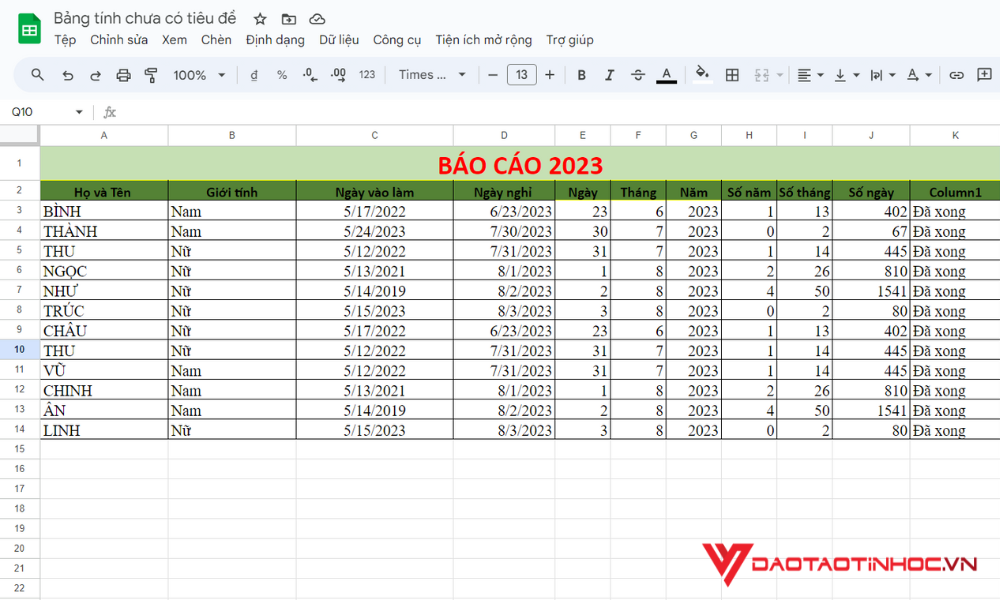Format as currency with the đ icon
Image resolution: width=1000 pixels, height=600 pixels.
pos(254,74)
